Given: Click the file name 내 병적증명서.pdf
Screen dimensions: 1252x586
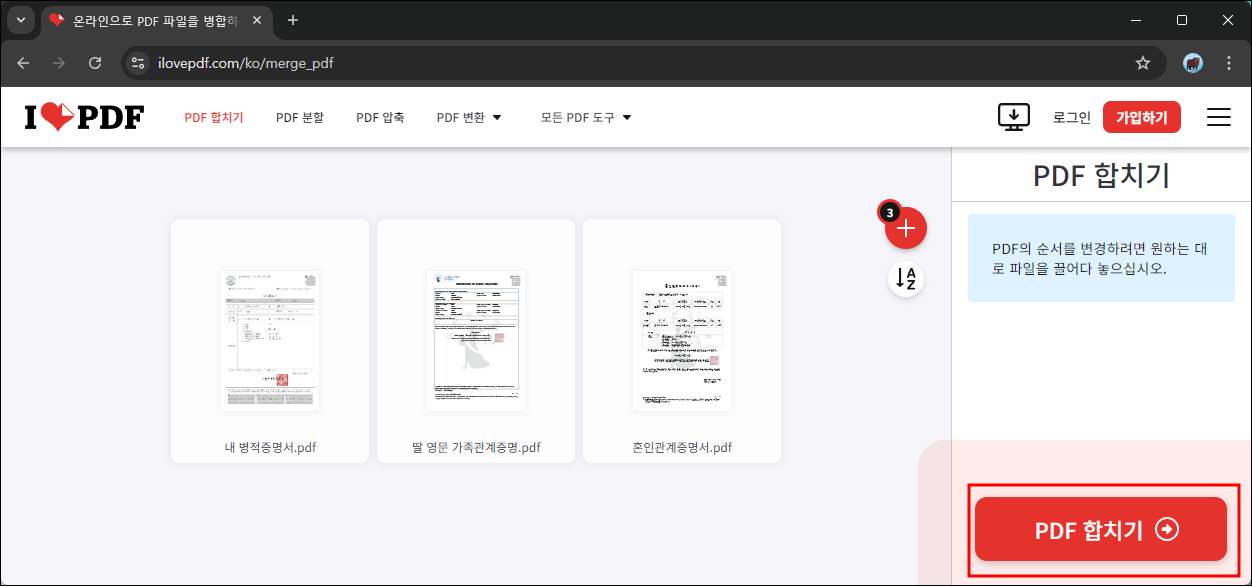Looking at the screenshot, I should click(x=270, y=447).
